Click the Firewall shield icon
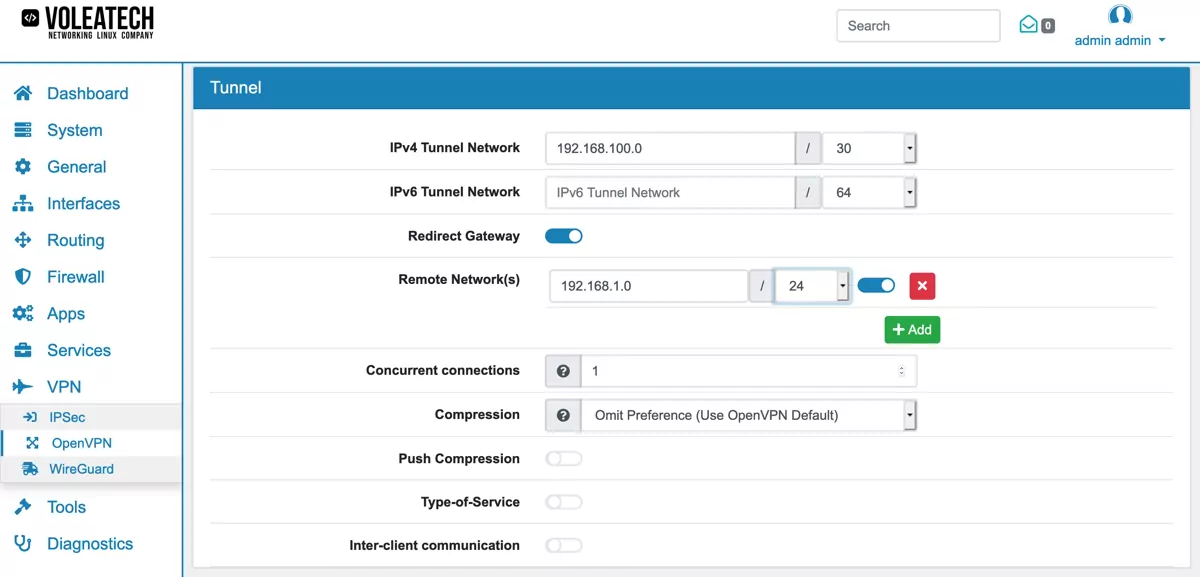 [22, 276]
